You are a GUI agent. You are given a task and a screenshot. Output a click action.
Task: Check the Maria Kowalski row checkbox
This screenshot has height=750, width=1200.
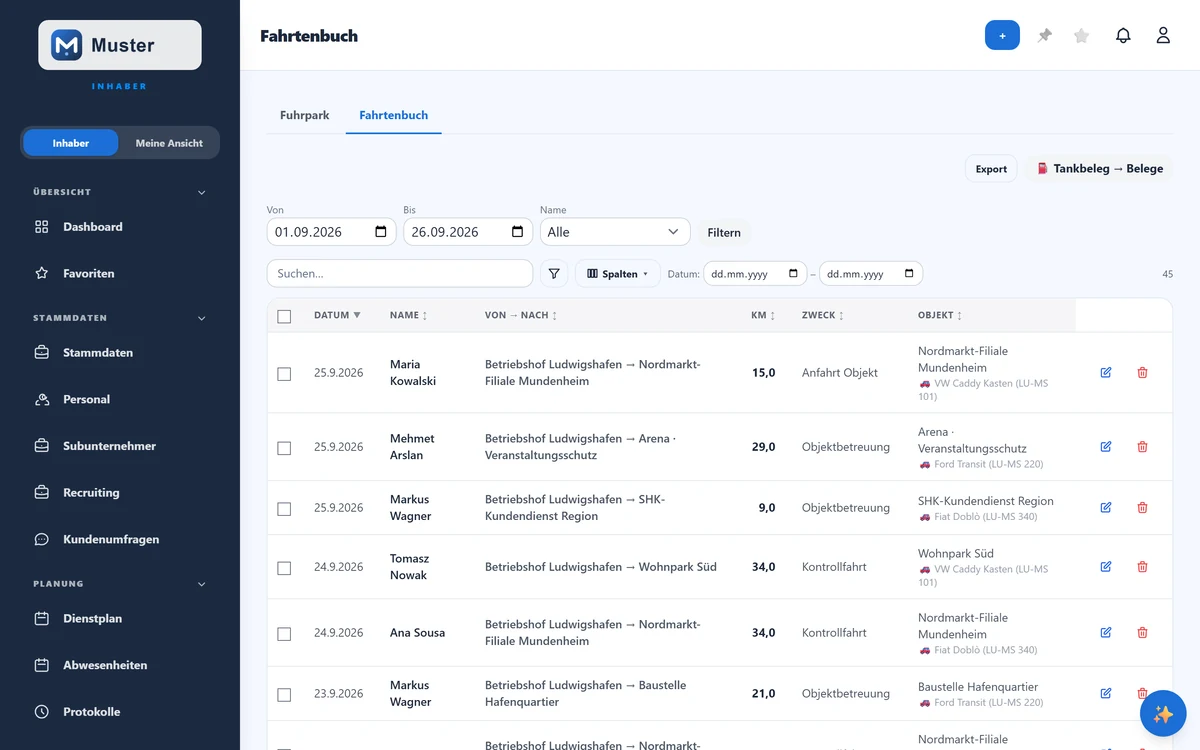click(284, 373)
